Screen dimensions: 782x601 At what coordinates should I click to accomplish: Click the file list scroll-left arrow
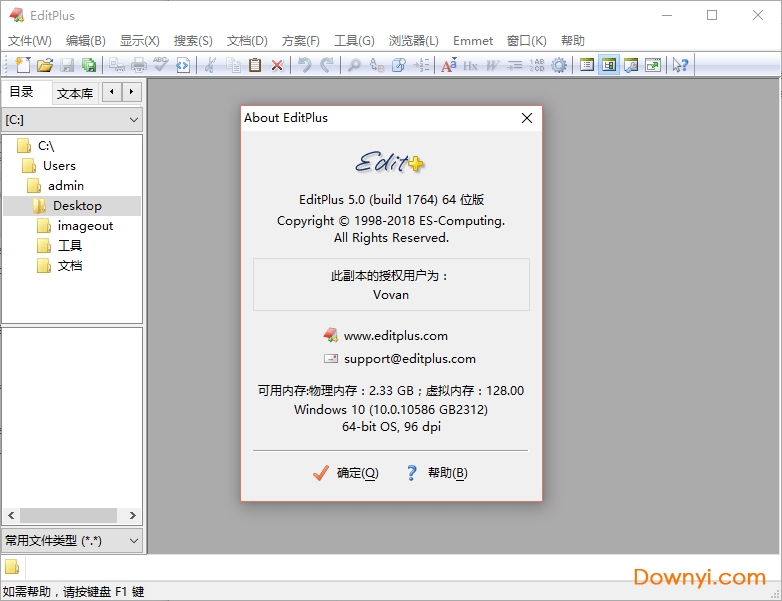coord(11,515)
